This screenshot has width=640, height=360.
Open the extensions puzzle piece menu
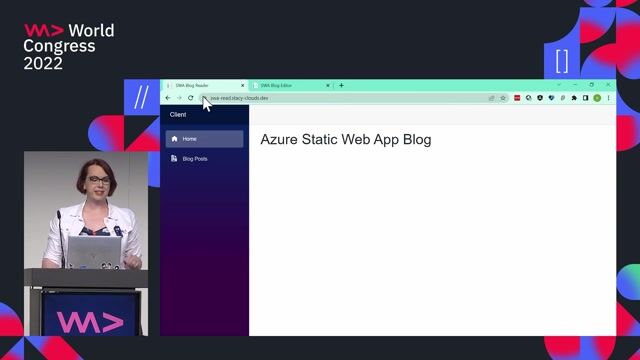(574, 98)
